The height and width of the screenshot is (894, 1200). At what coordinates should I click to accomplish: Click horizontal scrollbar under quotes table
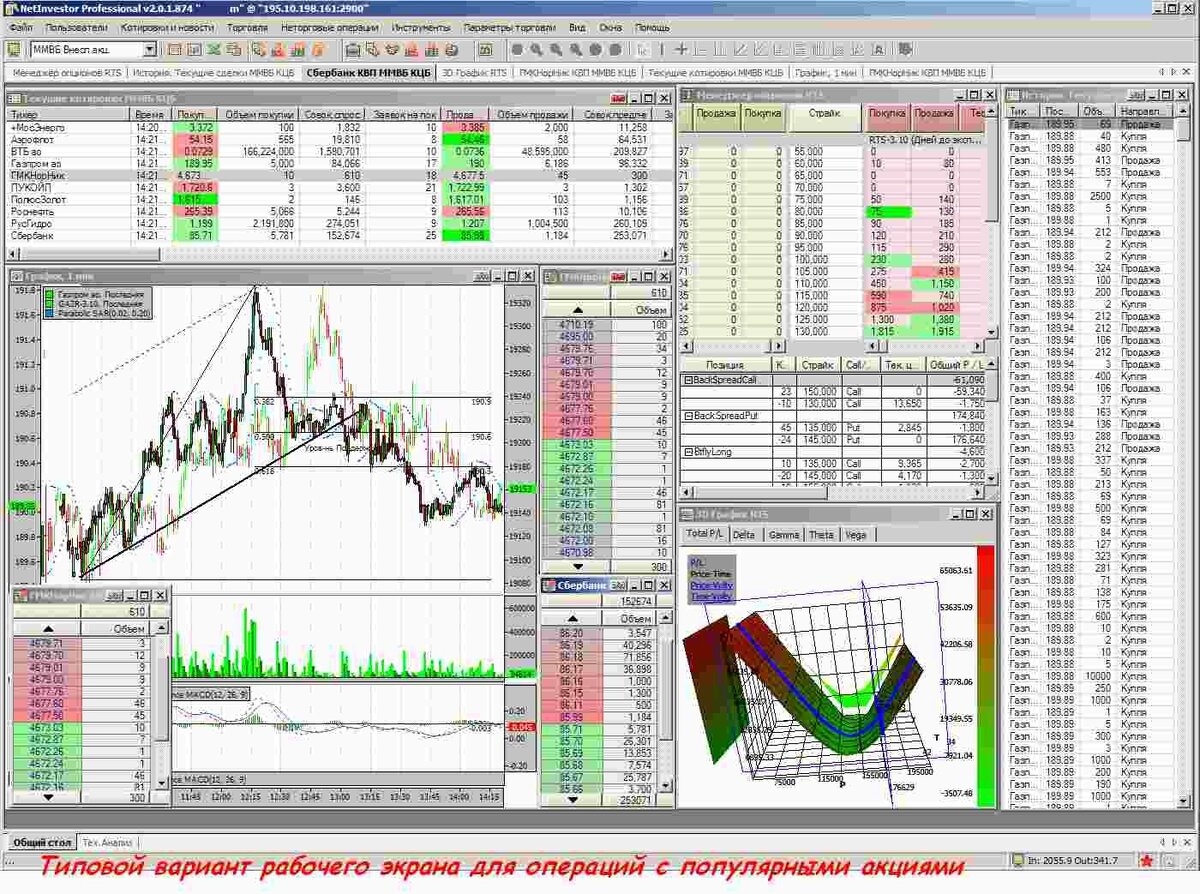(x=340, y=256)
